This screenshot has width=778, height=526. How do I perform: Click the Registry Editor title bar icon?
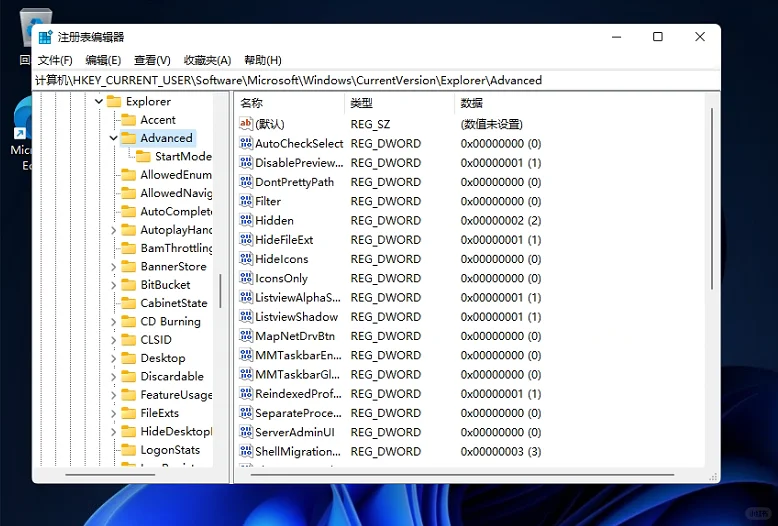tap(46, 37)
